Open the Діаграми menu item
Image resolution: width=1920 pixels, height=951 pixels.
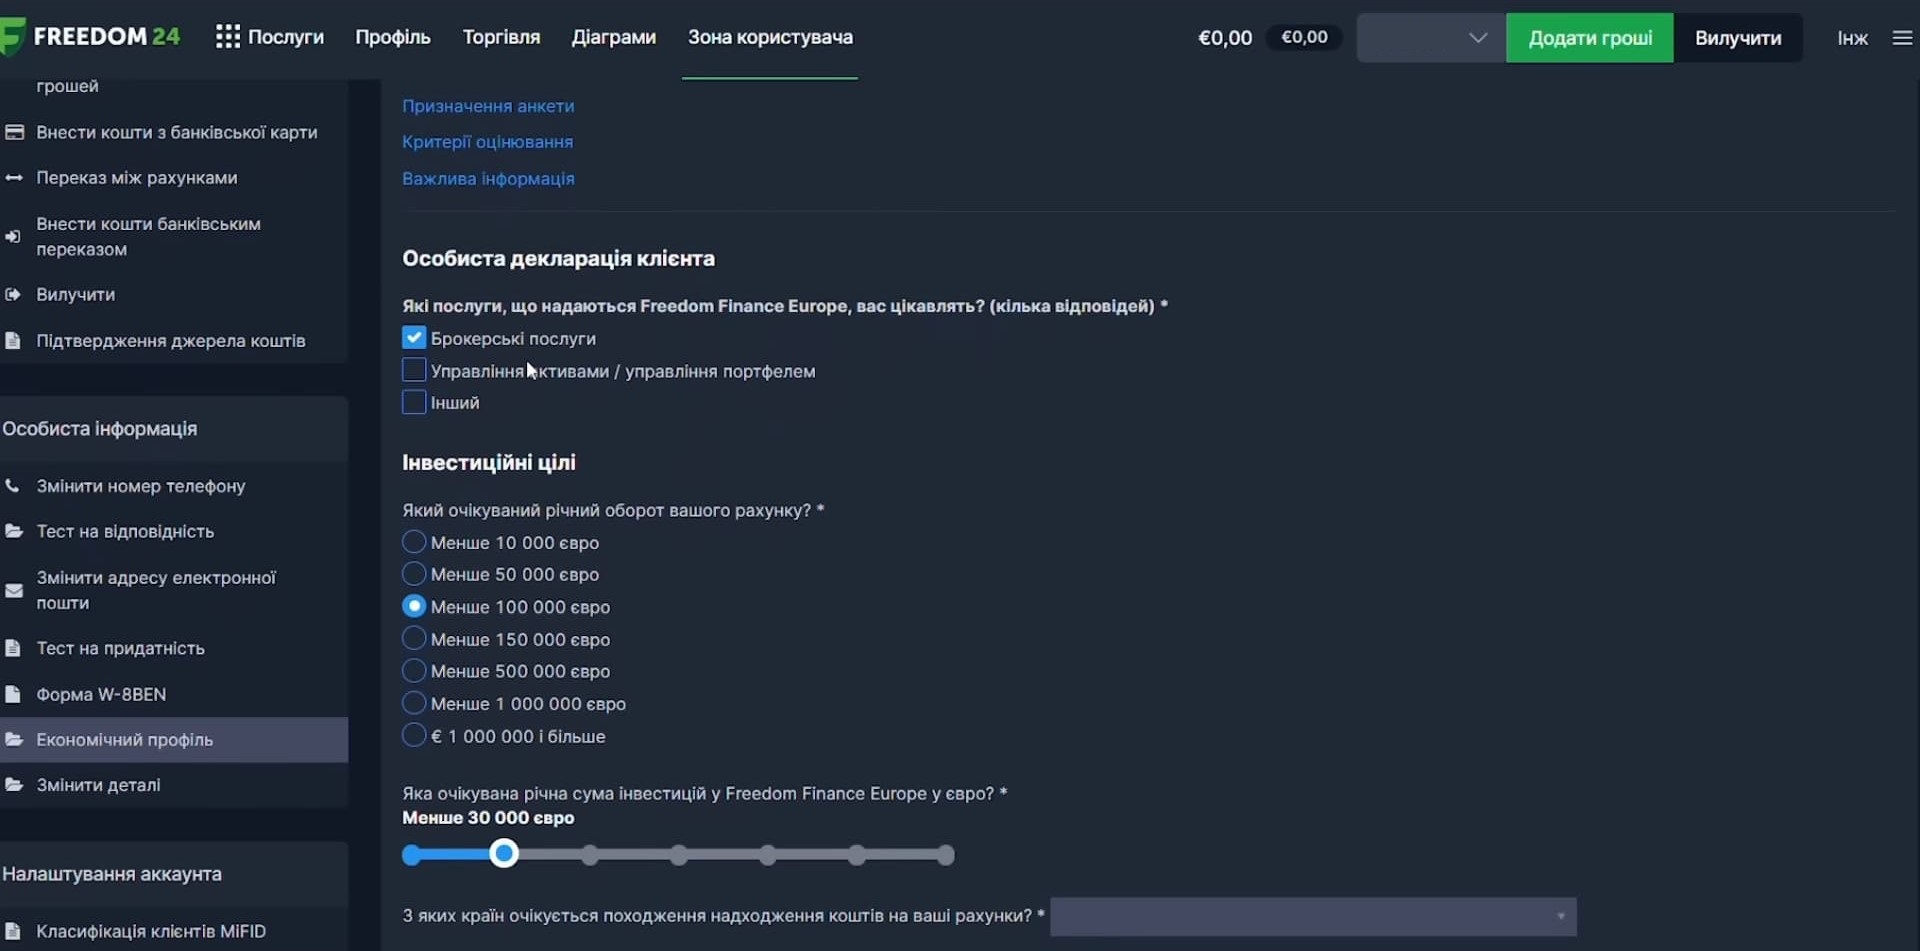coord(614,37)
